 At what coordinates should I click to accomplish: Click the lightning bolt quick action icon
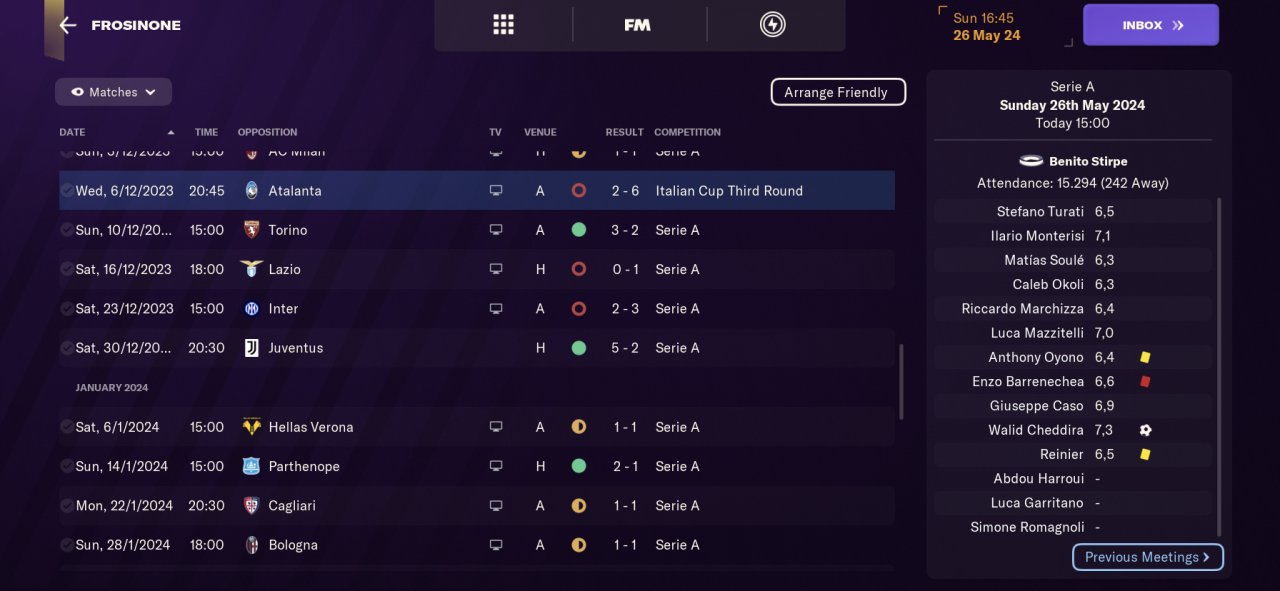coord(773,25)
